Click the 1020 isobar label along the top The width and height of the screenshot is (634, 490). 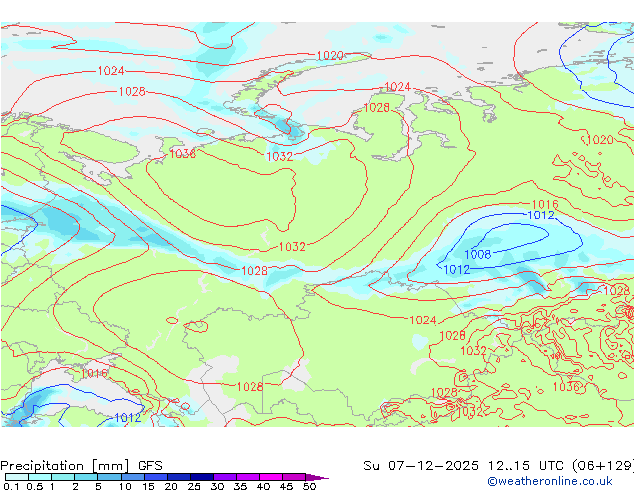tap(330, 55)
